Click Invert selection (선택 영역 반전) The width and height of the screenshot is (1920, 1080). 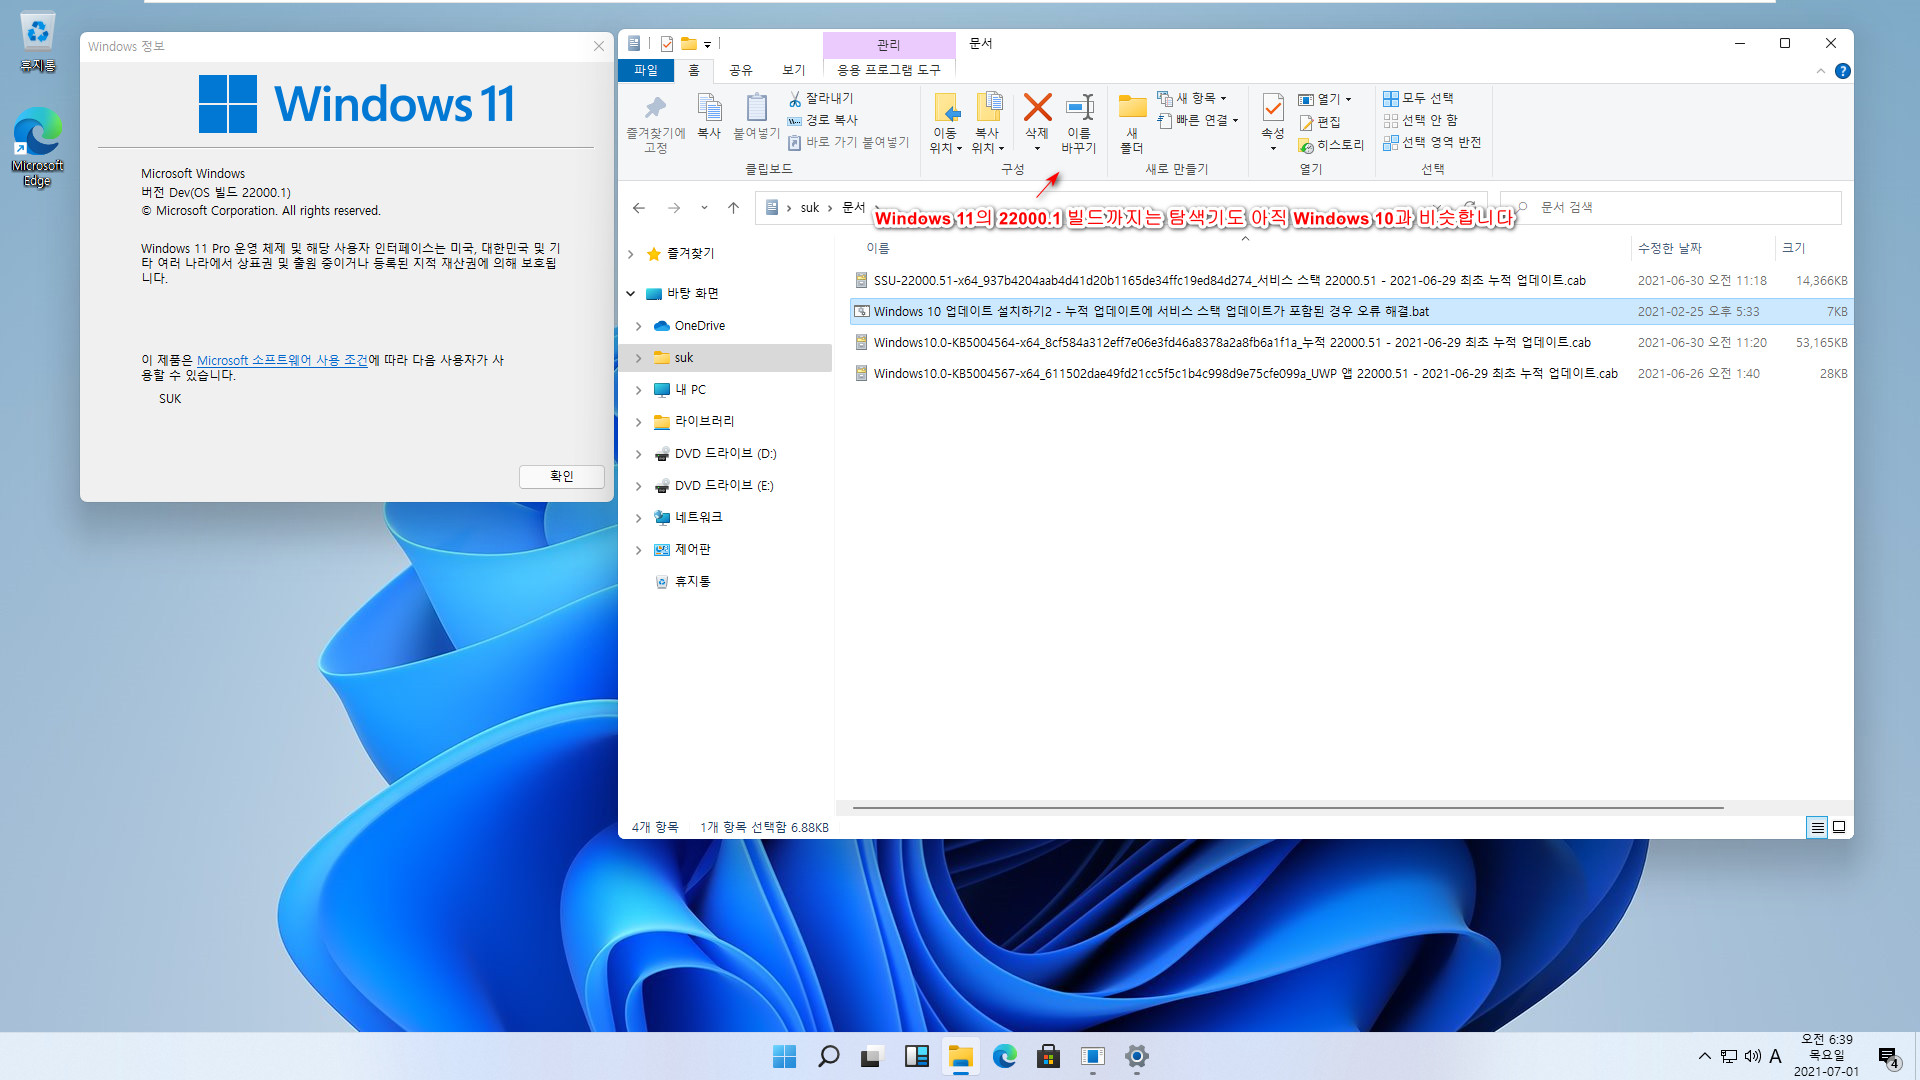click(x=1432, y=142)
